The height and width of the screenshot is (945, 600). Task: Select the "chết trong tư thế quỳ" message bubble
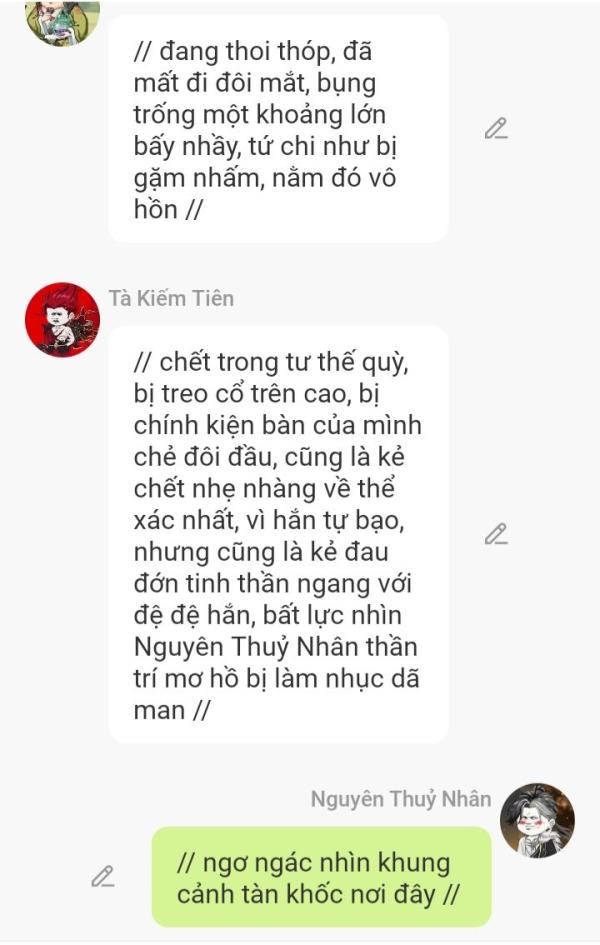(278, 535)
